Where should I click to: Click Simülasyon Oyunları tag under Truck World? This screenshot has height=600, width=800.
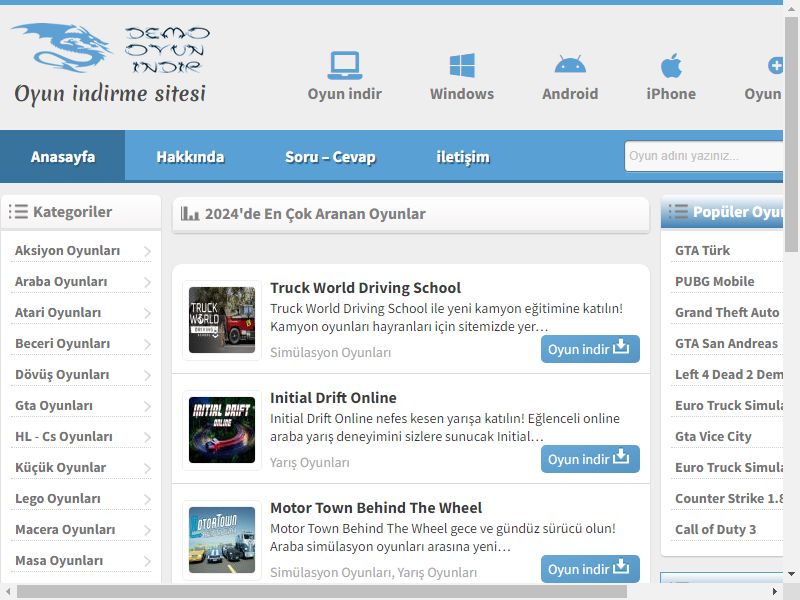[x=331, y=353]
